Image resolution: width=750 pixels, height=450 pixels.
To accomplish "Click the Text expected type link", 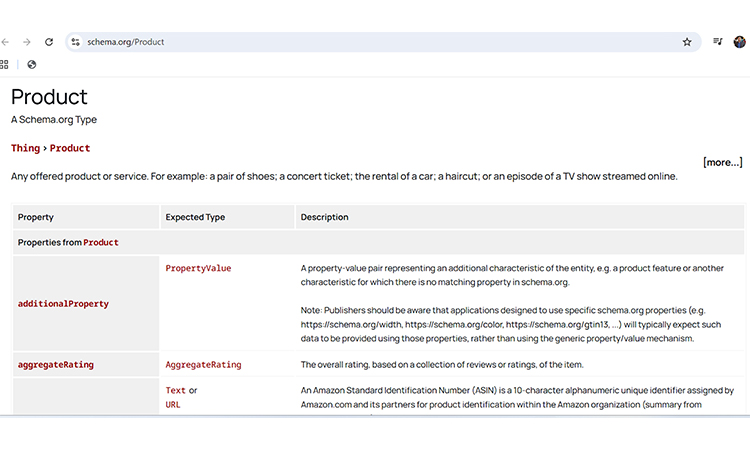I will pyautogui.click(x=175, y=390).
